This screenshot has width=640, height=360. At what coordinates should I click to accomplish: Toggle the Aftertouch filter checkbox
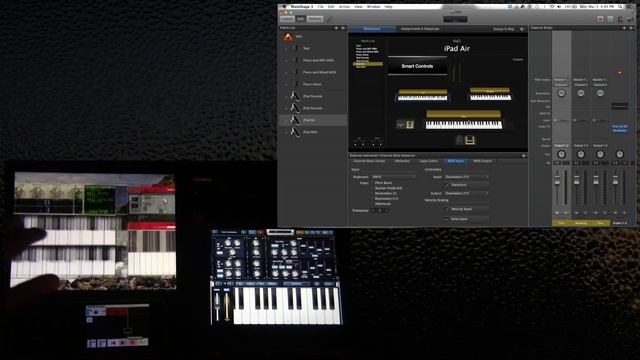pos(372,204)
